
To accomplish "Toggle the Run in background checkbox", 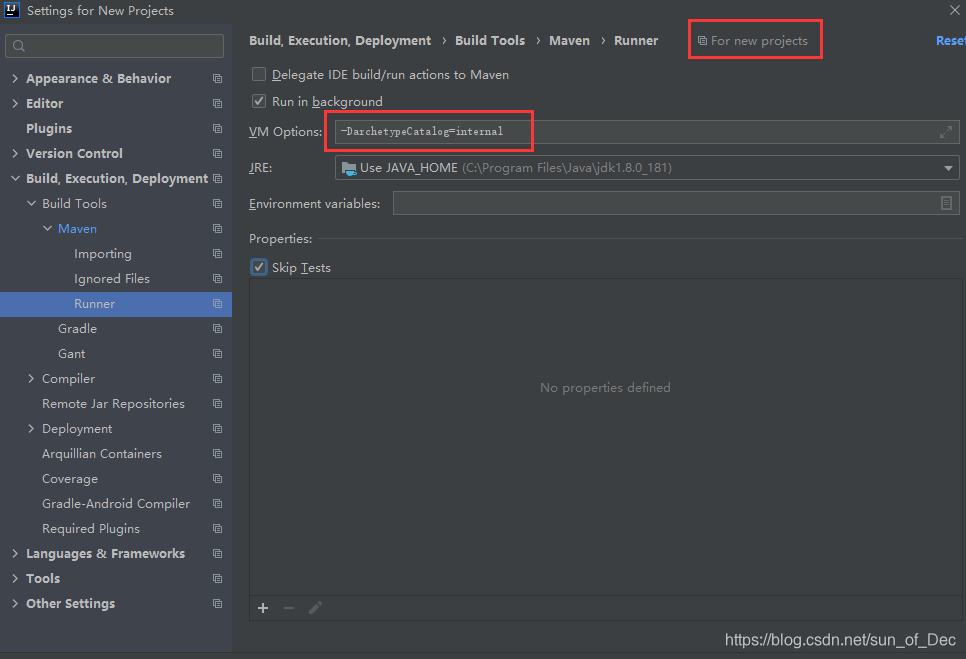I will click(x=259, y=101).
